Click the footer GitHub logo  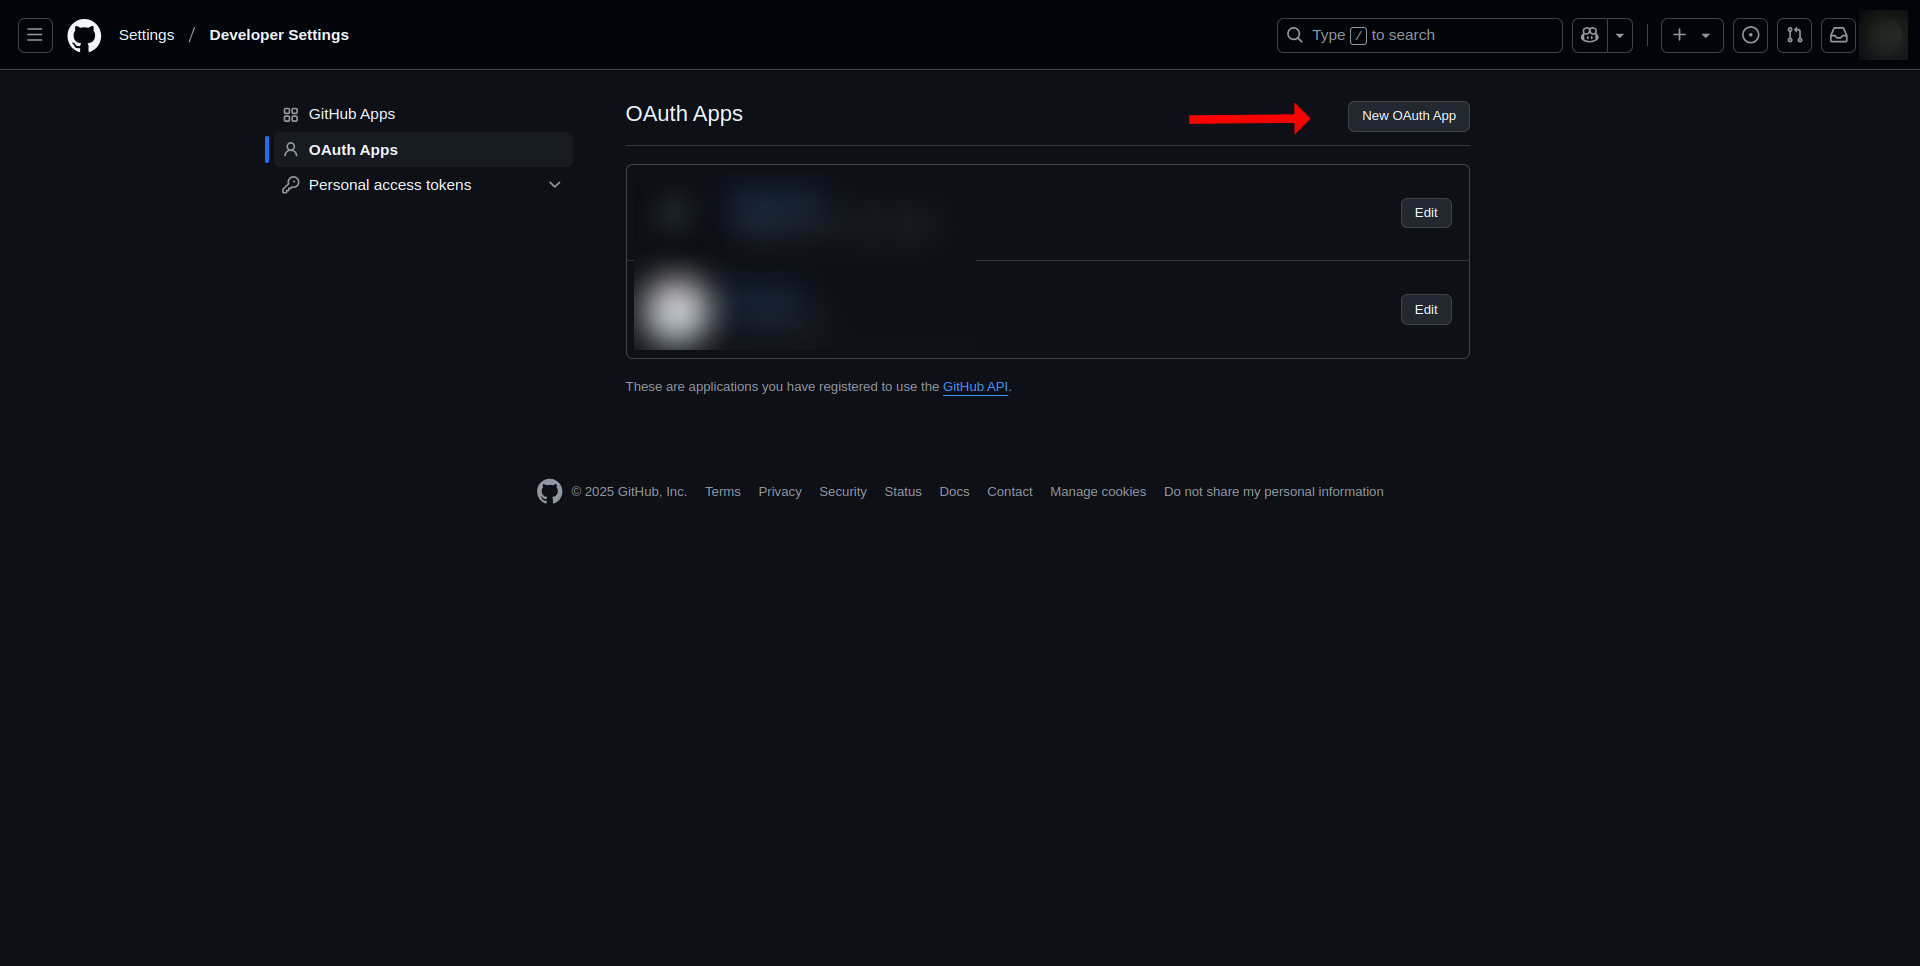point(549,491)
